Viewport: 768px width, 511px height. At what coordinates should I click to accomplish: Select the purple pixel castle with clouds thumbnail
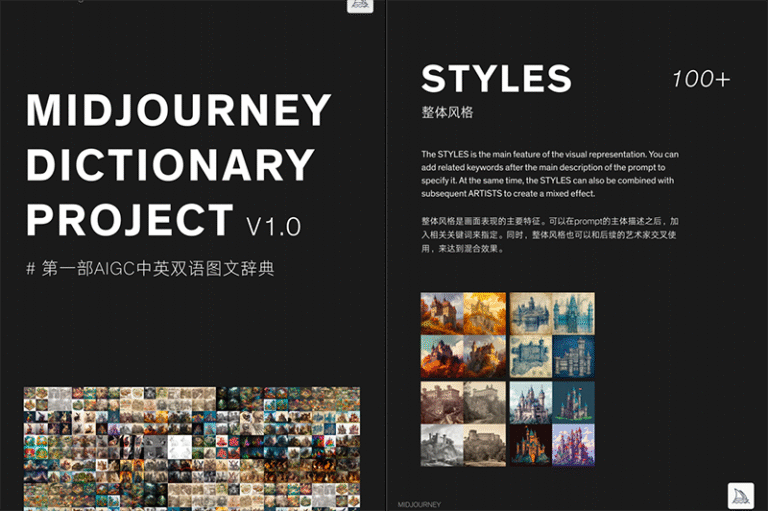coord(573,445)
